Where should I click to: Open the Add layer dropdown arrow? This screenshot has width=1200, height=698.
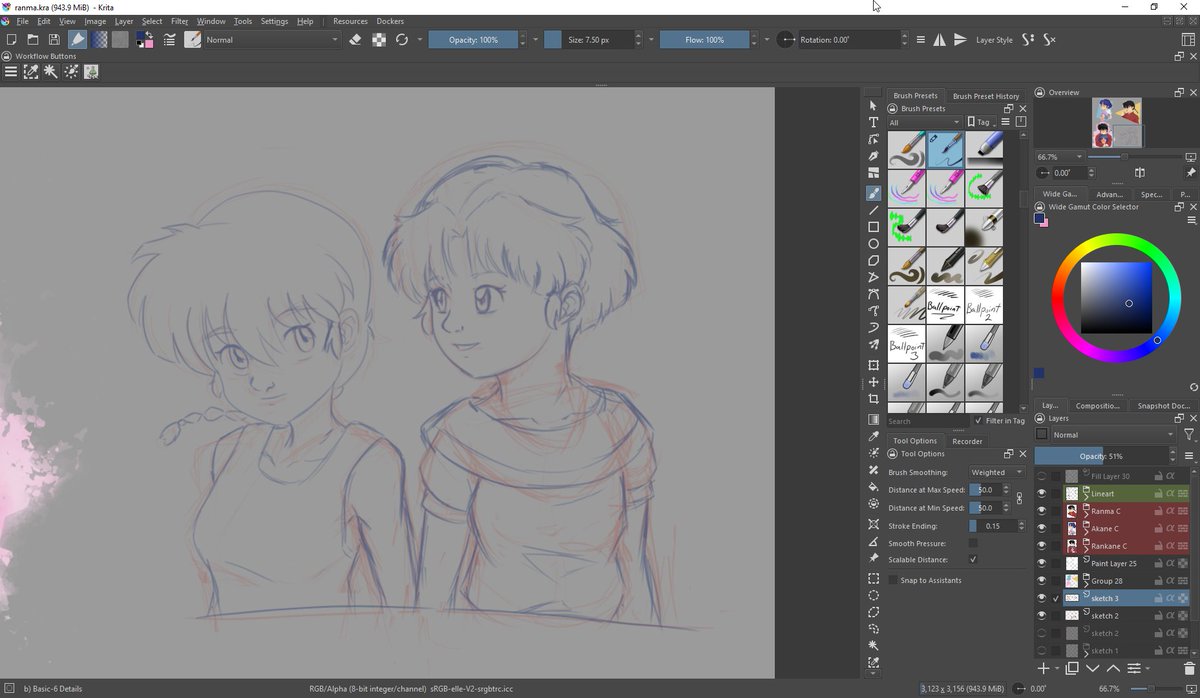coord(1056,667)
